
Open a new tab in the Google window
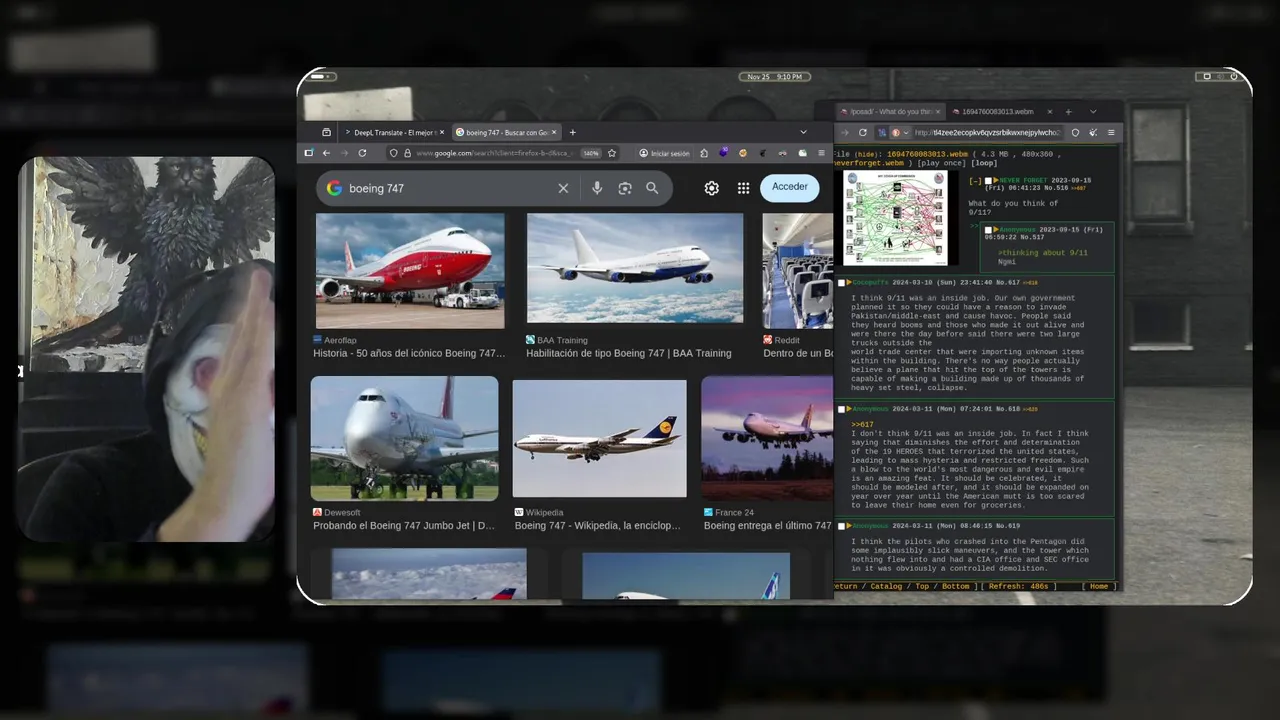573,132
